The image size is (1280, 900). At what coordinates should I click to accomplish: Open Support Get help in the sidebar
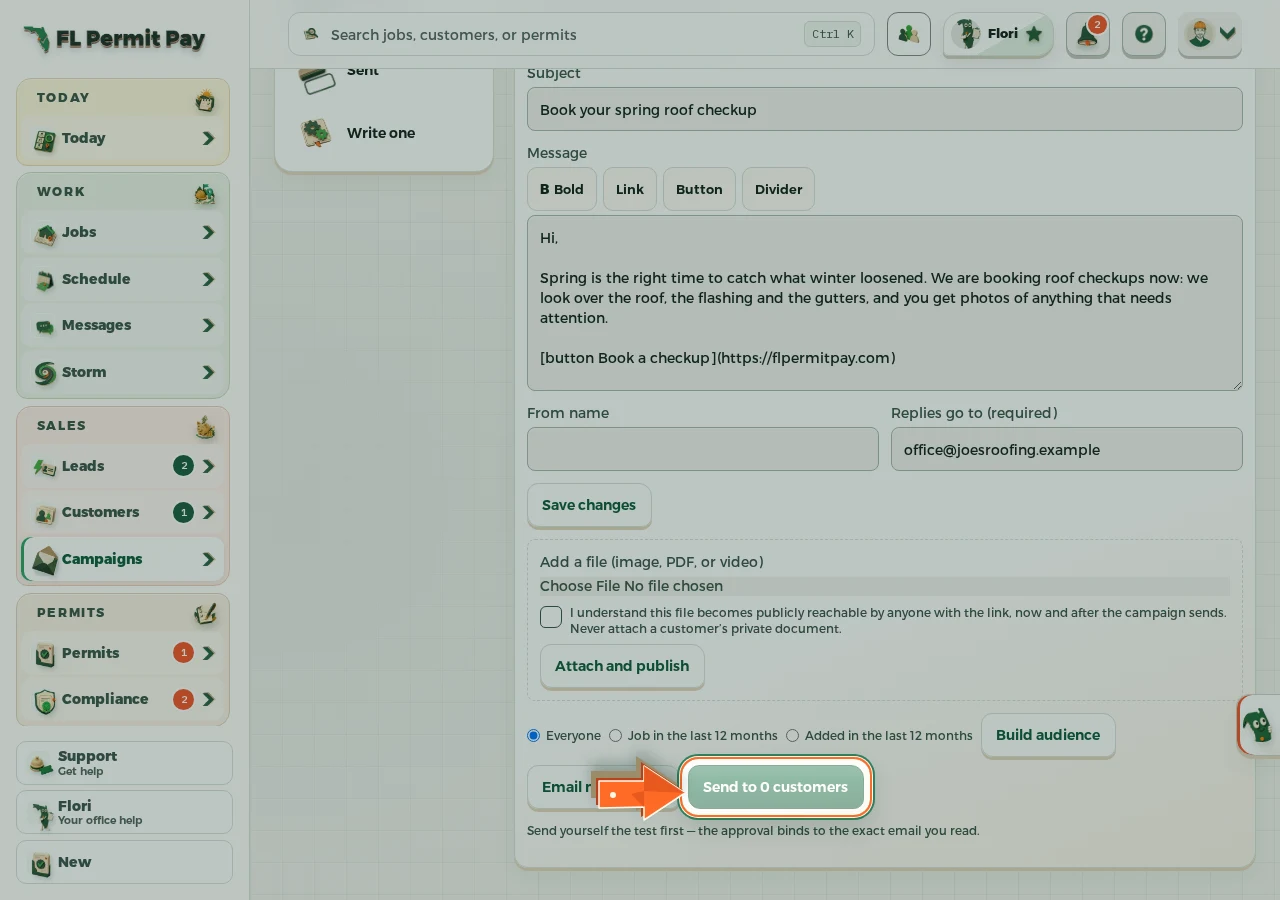[124, 763]
